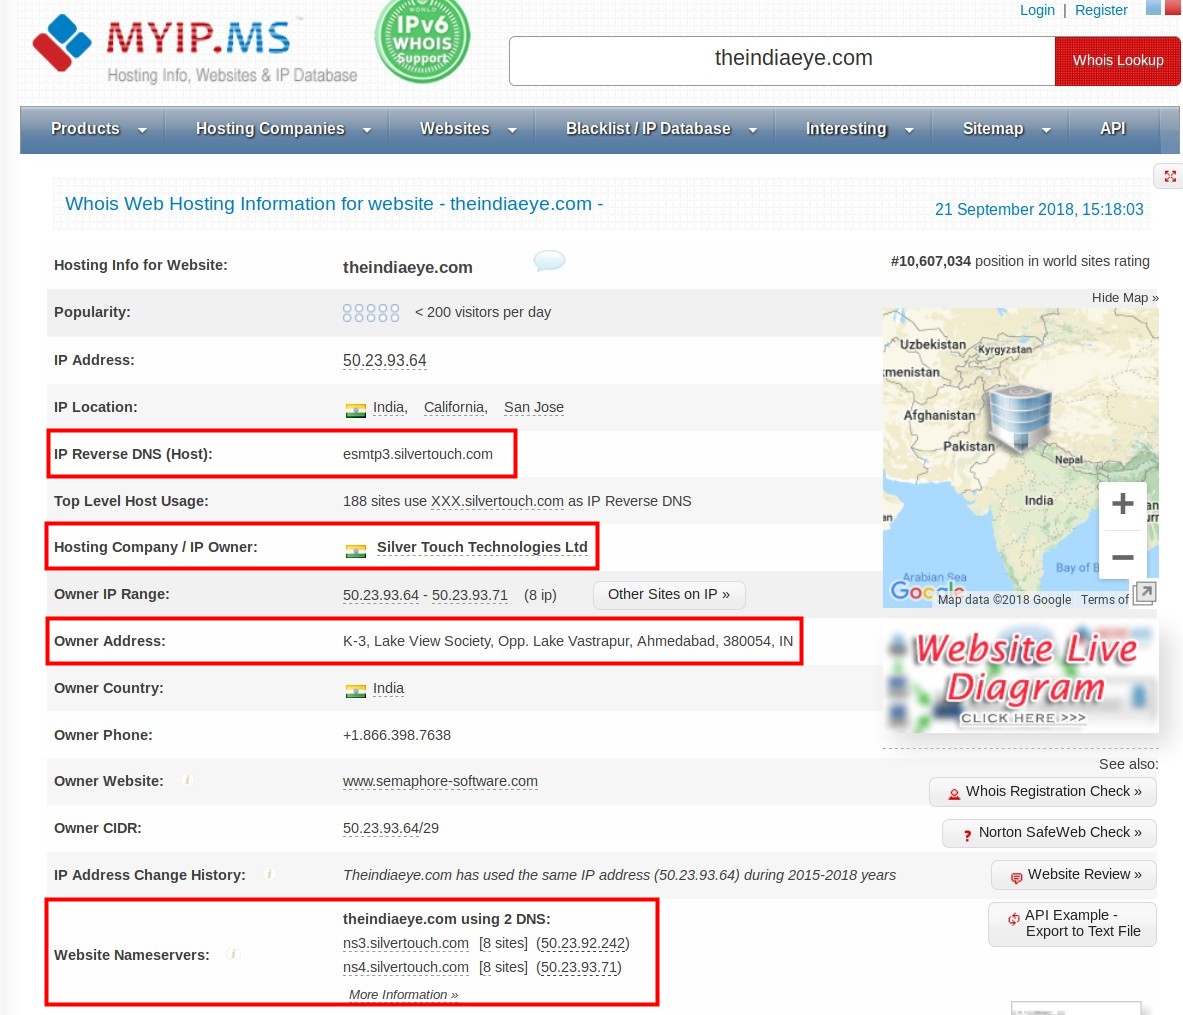This screenshot has height=1015, width=1183.
Task: Run the Norton SafeWeb Check
Action: point(1049,832)
